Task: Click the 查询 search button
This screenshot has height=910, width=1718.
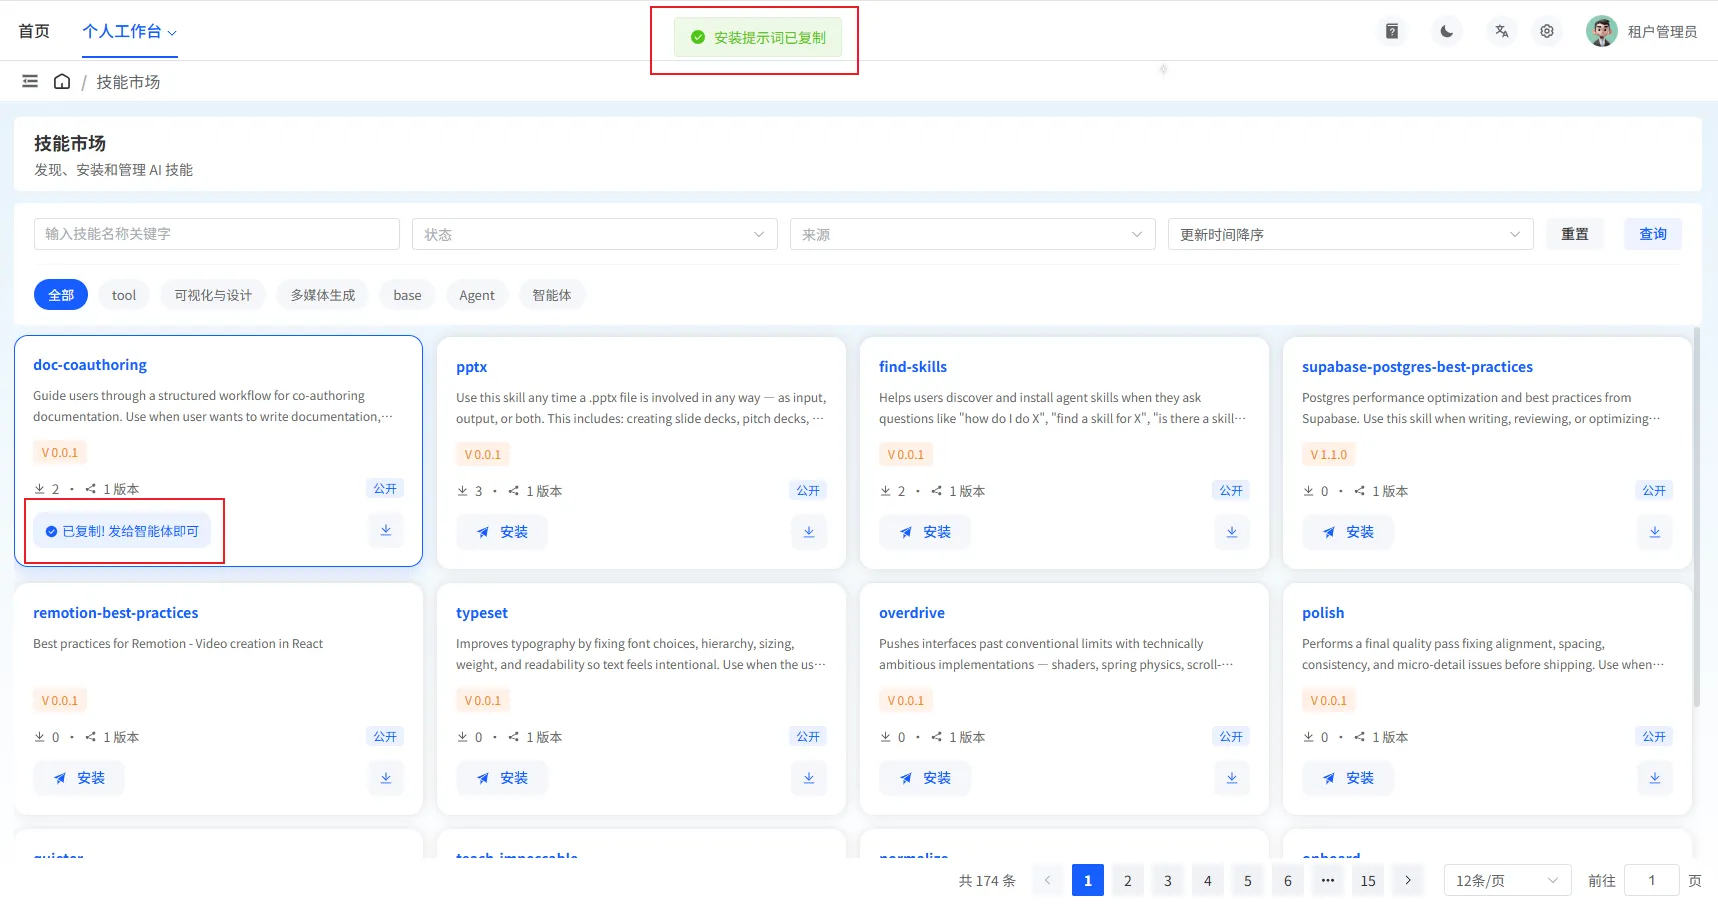Action: pos(1653,234)
